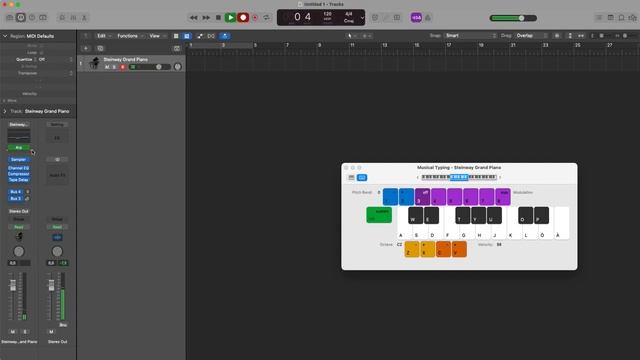Toggle the Flex button

[x=211, y=36]
